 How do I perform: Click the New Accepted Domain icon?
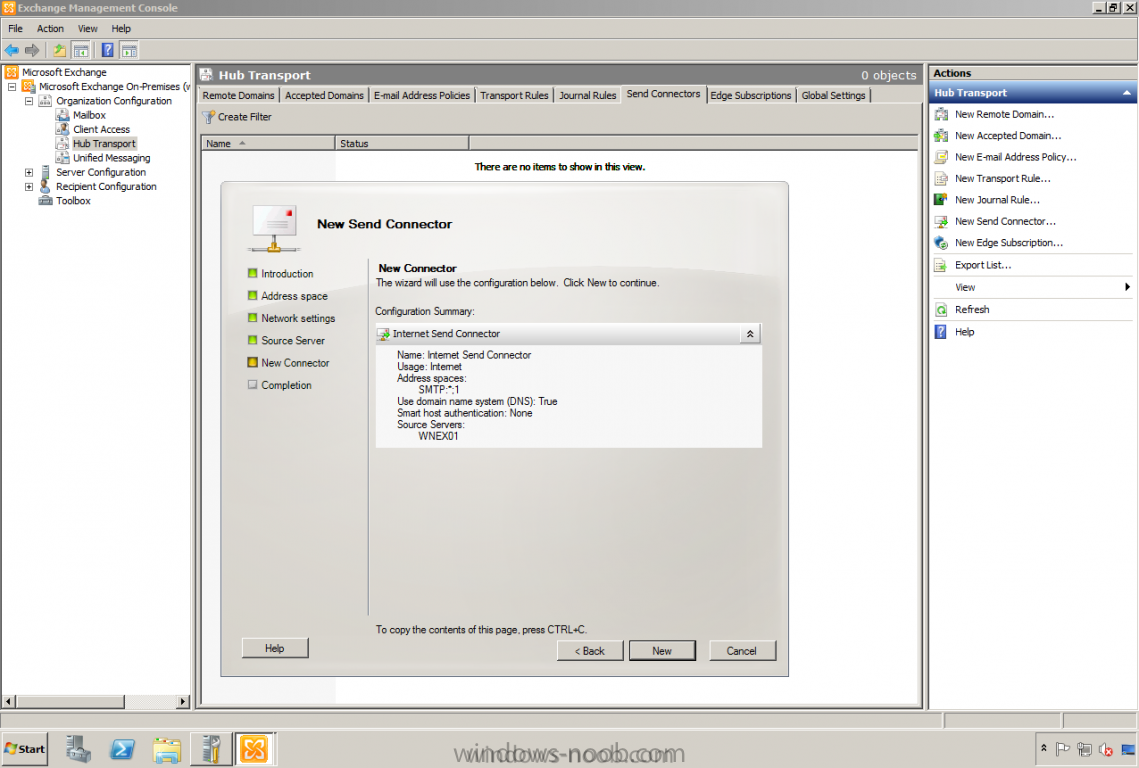pos(941,136)
